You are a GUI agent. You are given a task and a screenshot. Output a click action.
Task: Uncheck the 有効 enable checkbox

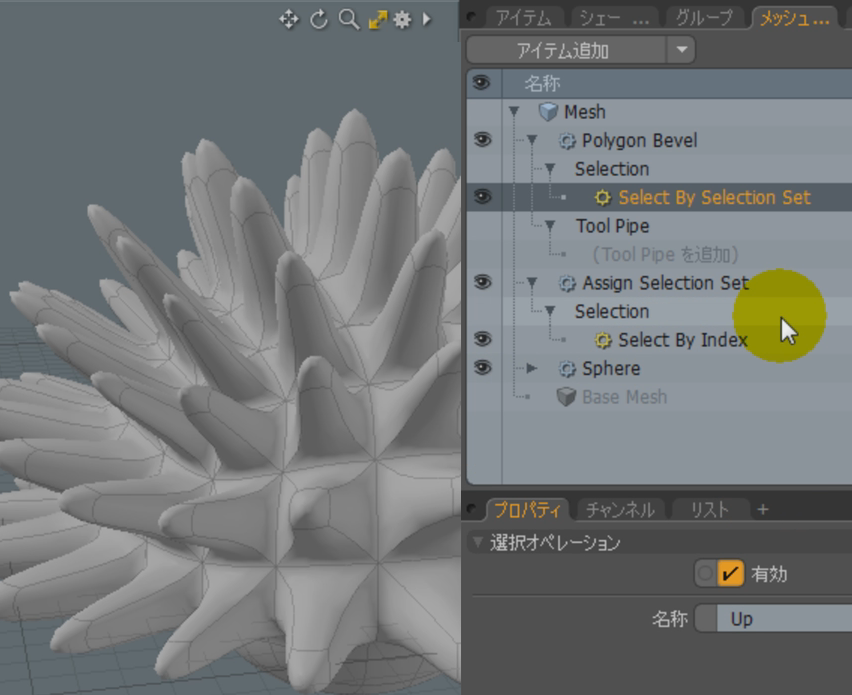(732, 573)
